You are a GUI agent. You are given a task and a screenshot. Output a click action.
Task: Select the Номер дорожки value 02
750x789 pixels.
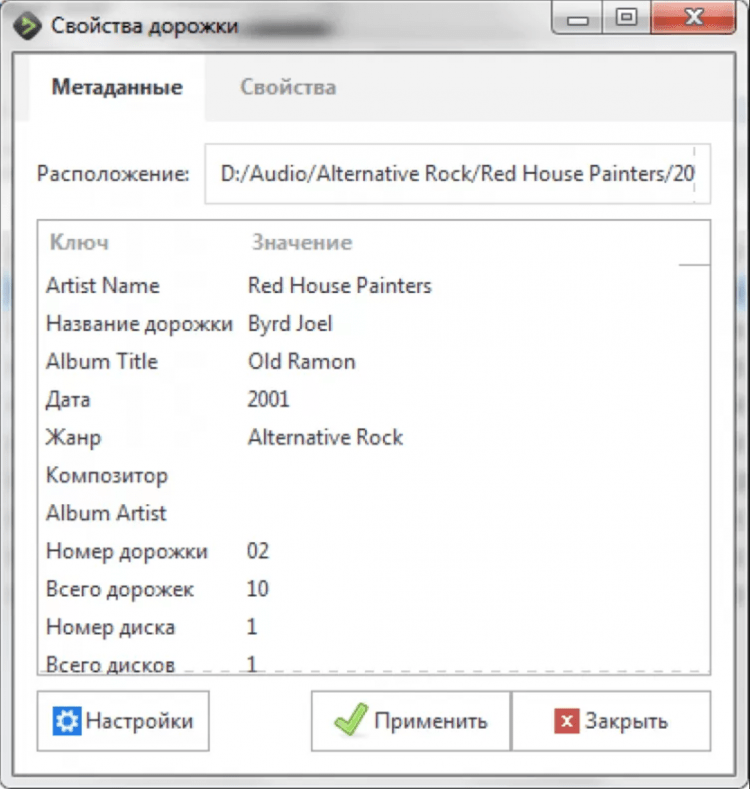coord(258,551)
